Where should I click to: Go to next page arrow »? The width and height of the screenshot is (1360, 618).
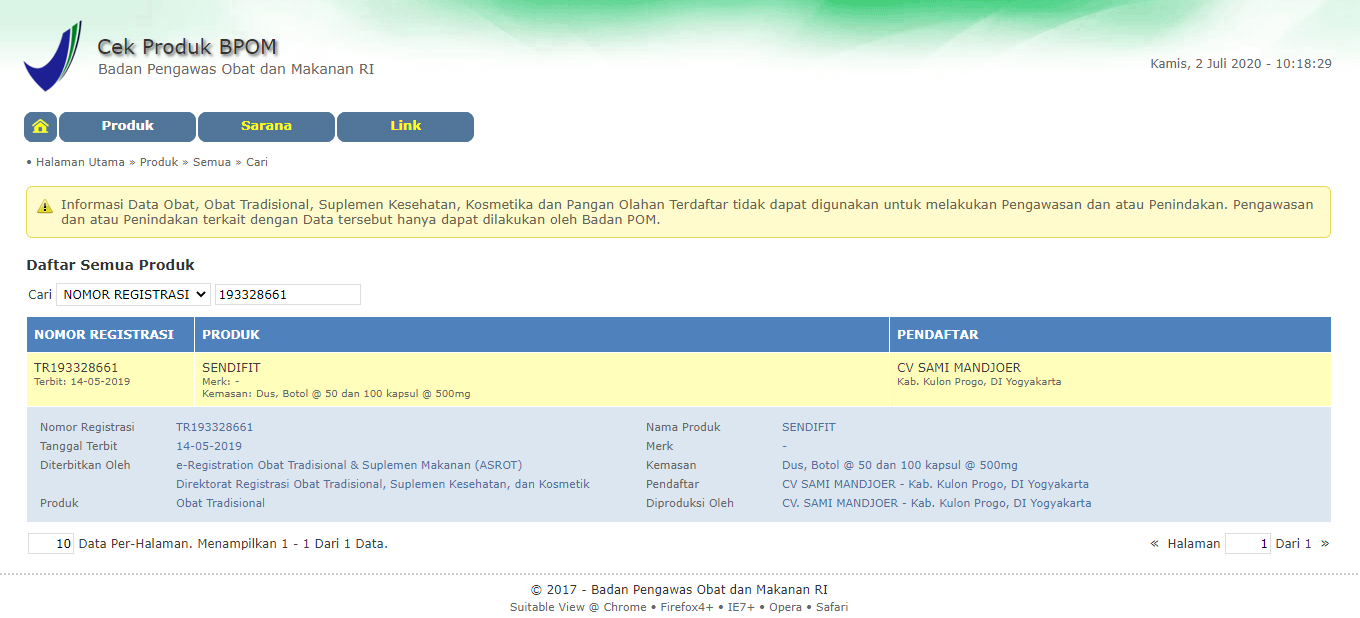[1325, 544]
